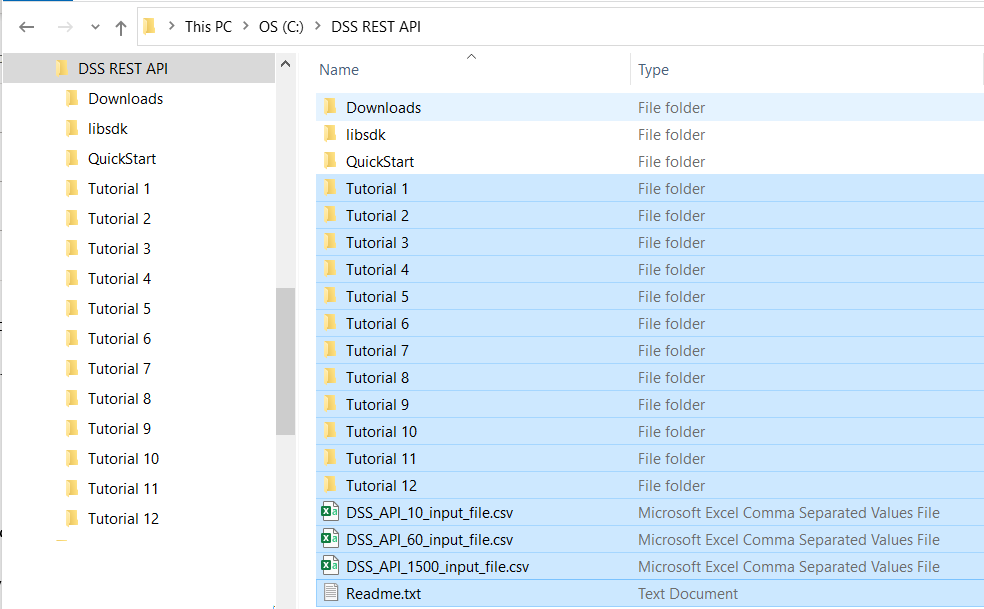
Task: Click the Readme.txt text document icon
Action: (329, 593)
